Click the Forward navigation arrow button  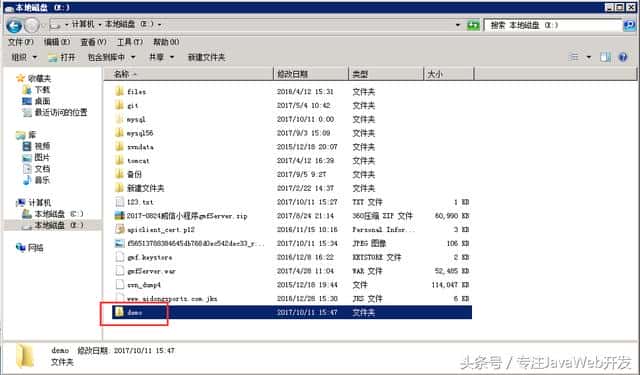(32, 26)
